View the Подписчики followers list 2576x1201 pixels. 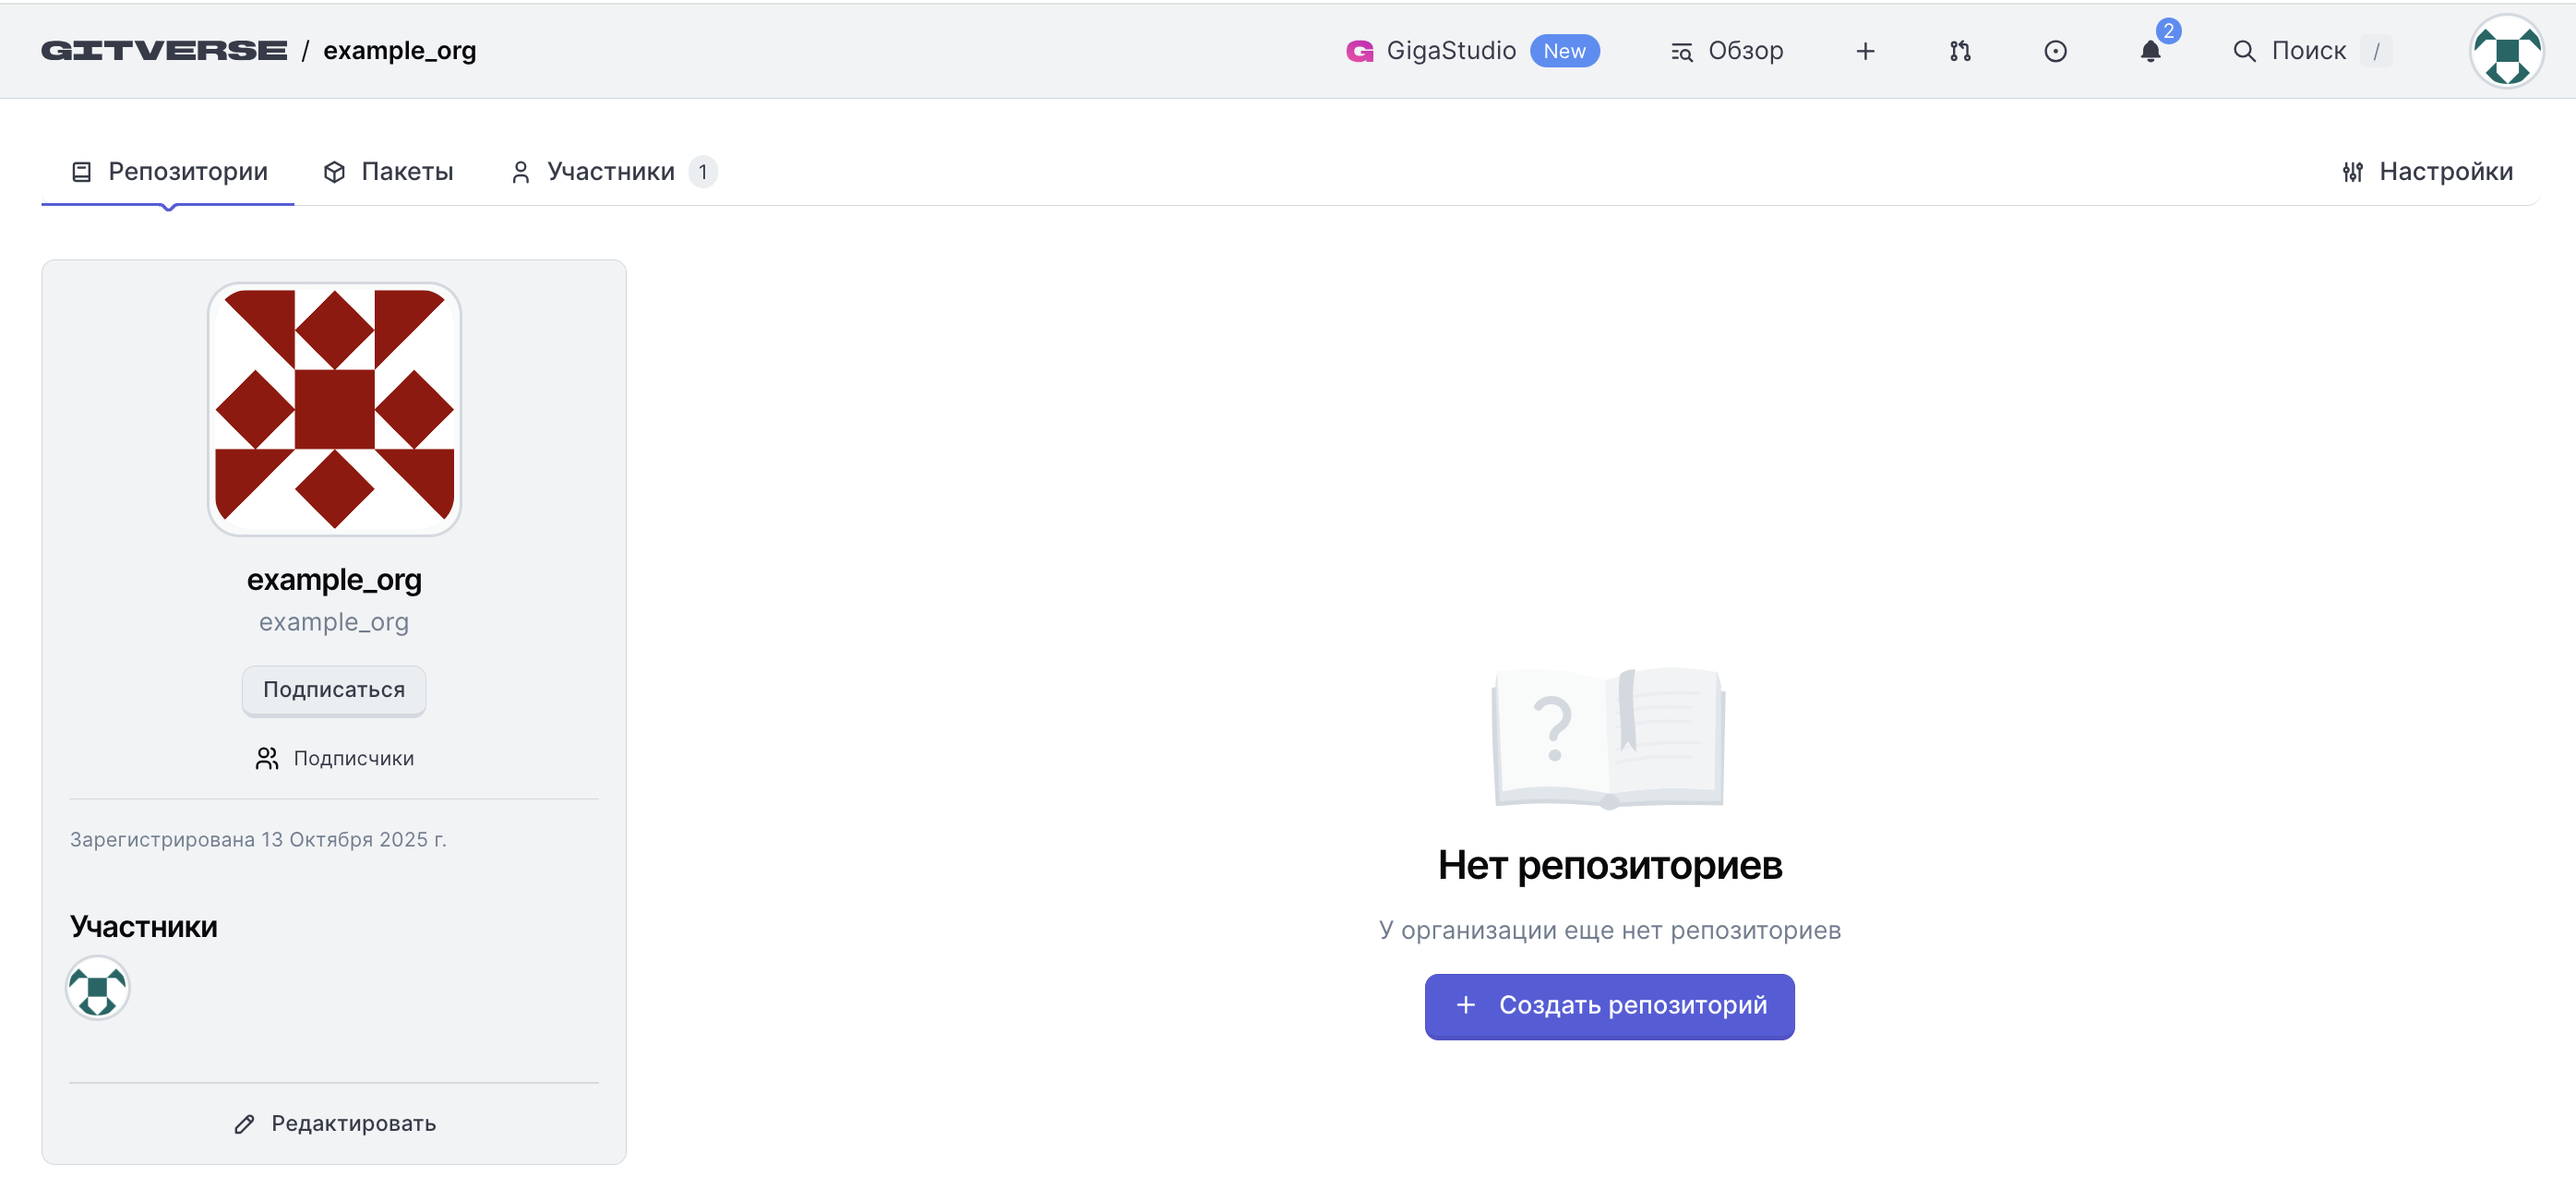pyautogui.click(x=334, y=758)
